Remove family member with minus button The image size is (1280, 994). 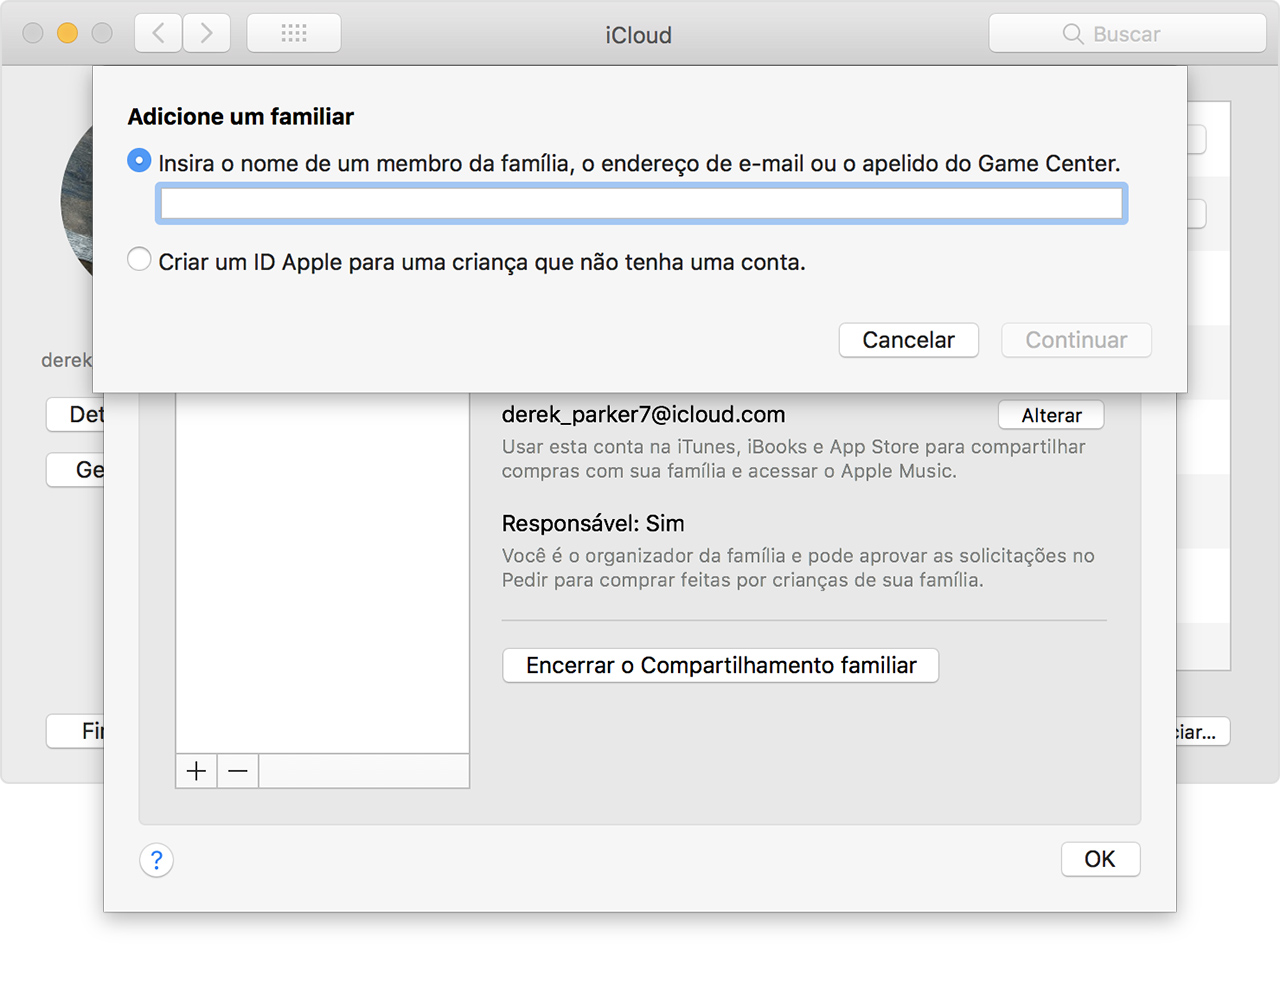238,771
